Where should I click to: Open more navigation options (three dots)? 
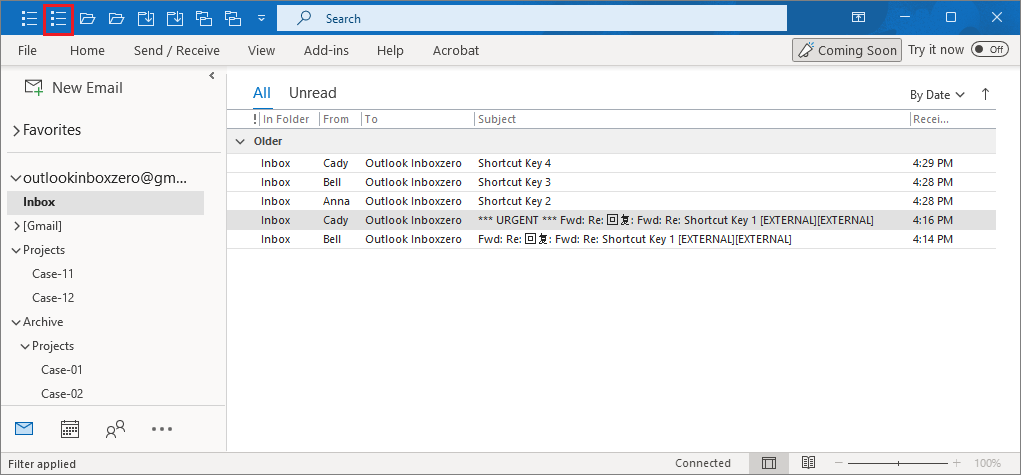[x=162, y=429]
